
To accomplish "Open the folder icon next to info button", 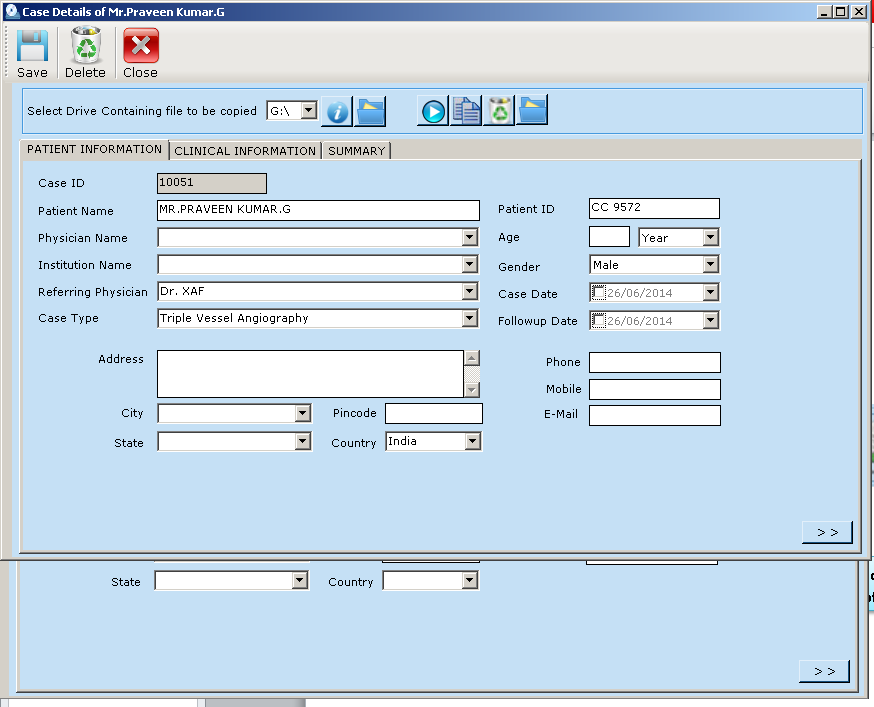I will click(x=370, y=111).
